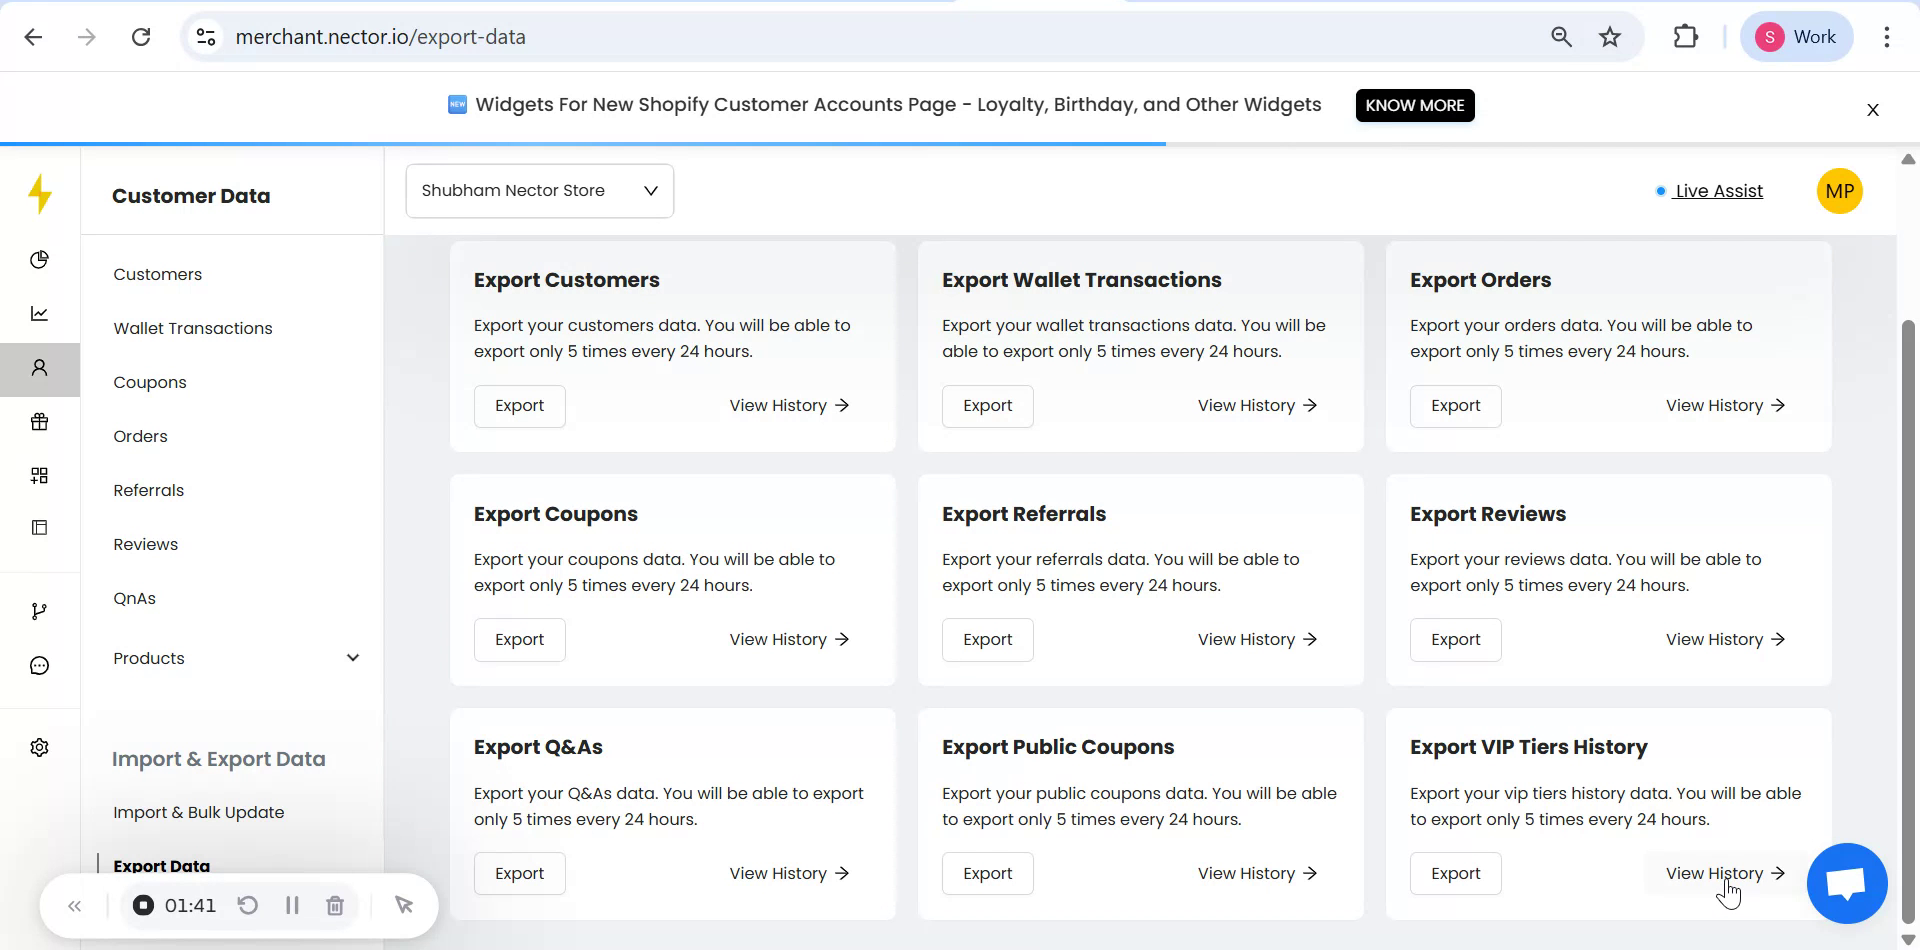The width and height of the screenshot is (1920, 950).
Task: Open the pie chart dashboard sidebar icon
Action: click(39, 260)
